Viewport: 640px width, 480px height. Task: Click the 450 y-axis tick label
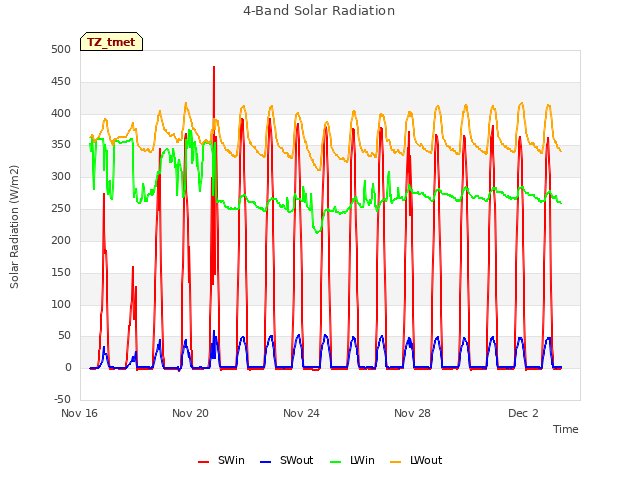pos(61,82)
